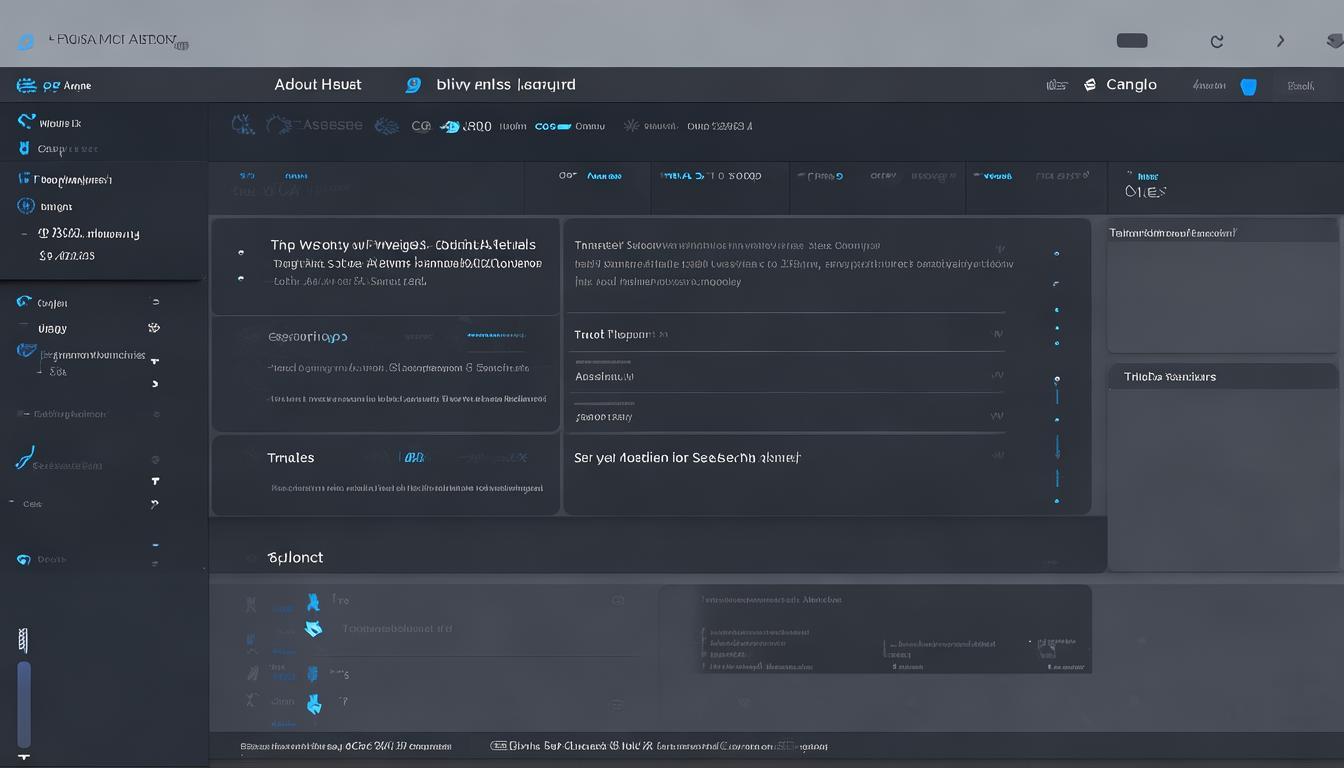Click the icon left of 'Canglo'
This screenshot has width=1344, height=768.
1090,85
